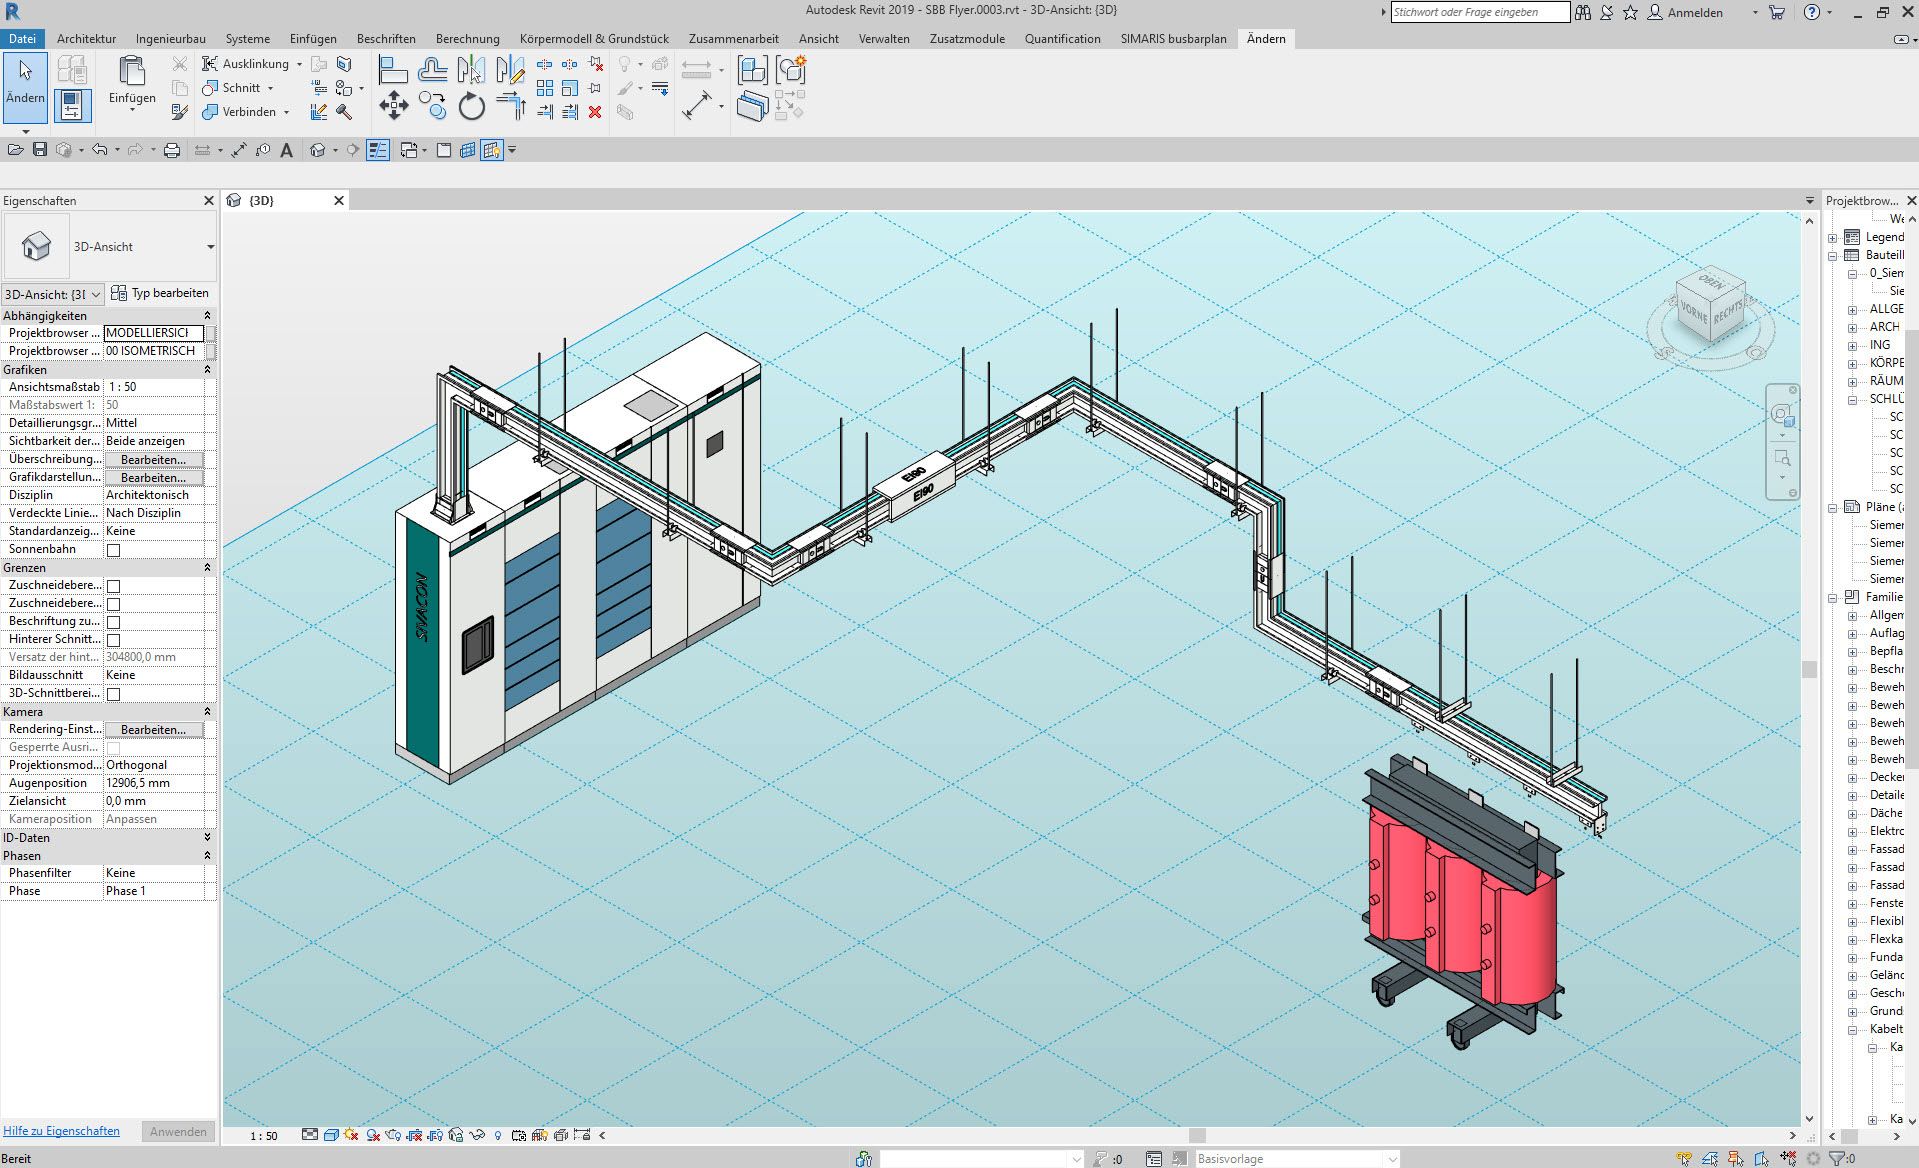Screen dimensions: 1919x1168
Task: Click the red Delete icon in the ribbon
Action: click(x=595, y=112)
